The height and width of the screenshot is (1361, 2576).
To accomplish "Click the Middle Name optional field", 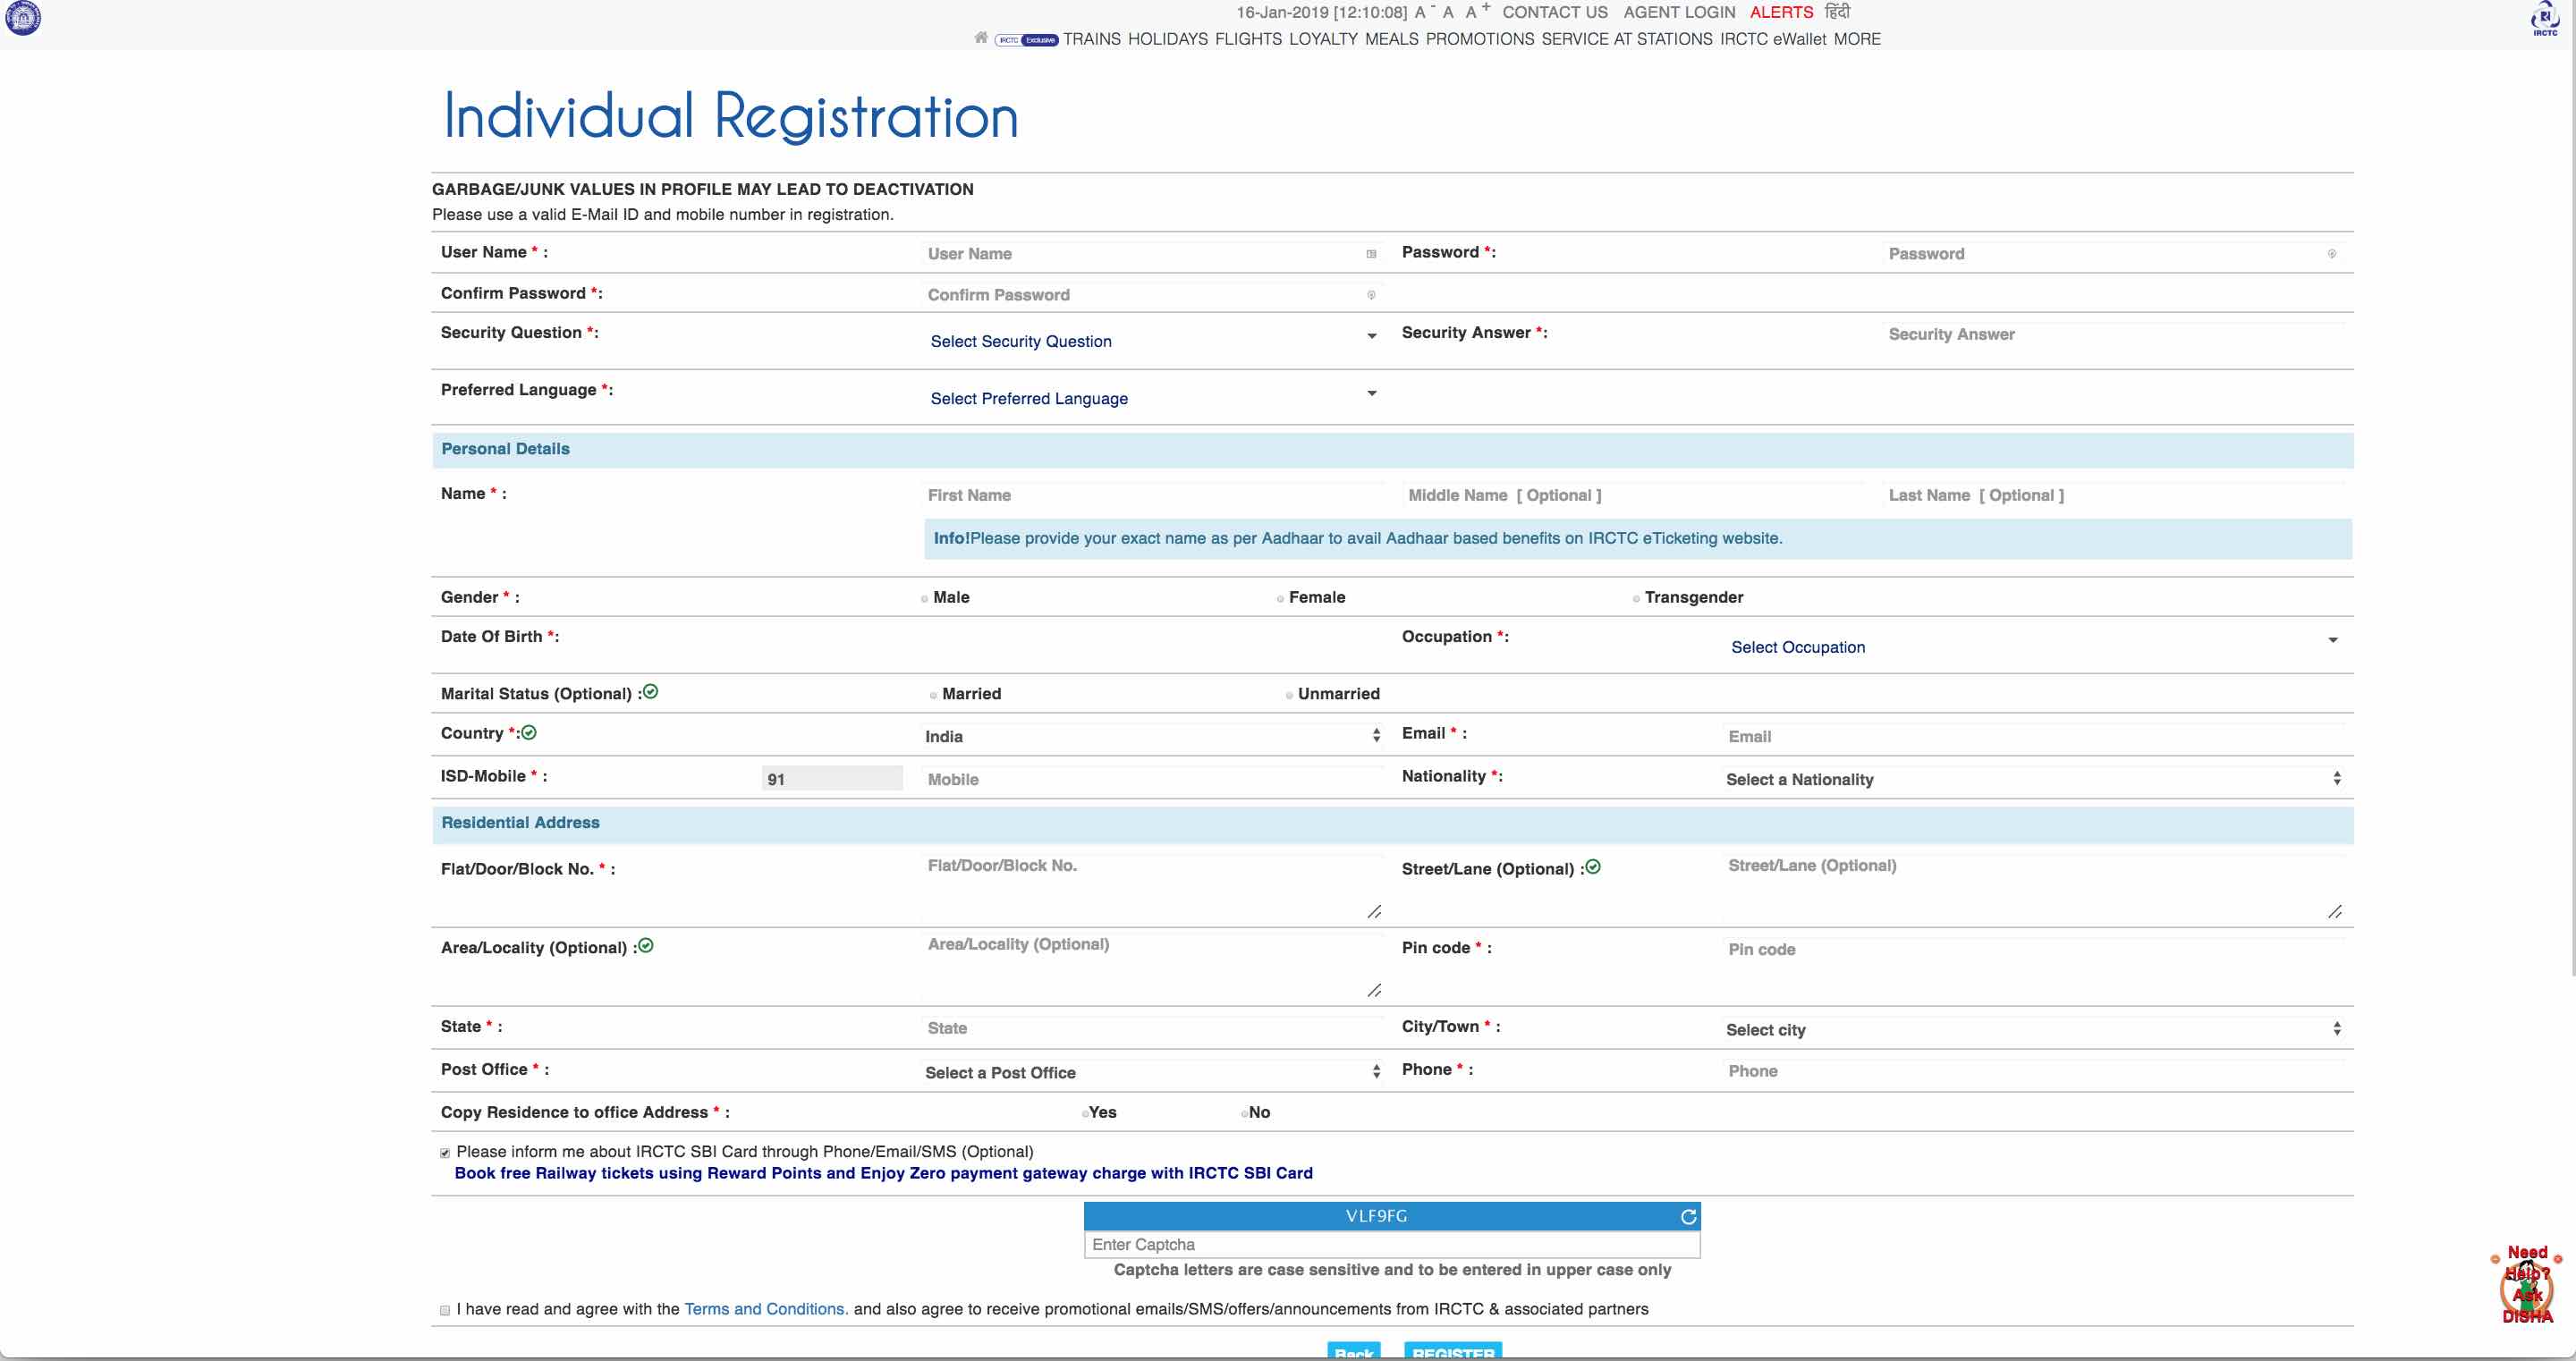I will 1634,495.
